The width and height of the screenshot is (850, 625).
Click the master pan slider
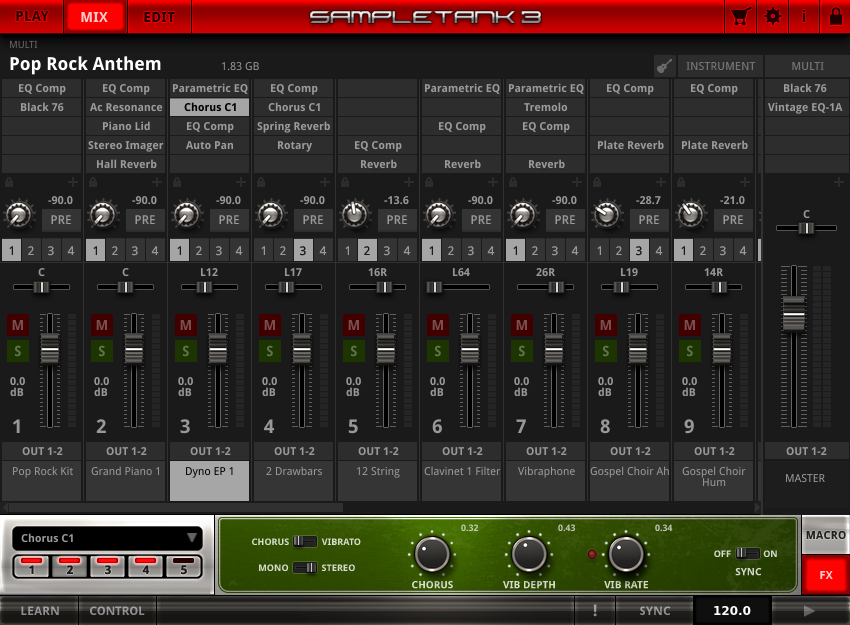tap(806, 228)
